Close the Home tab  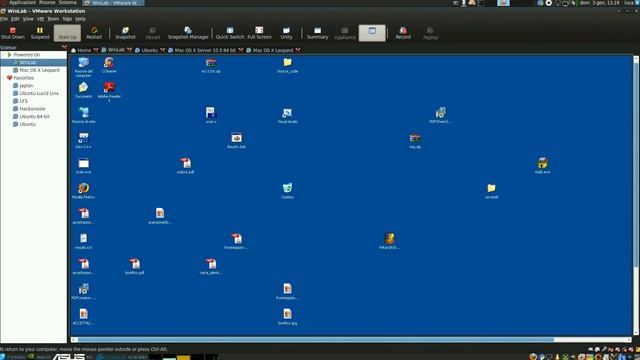(96, 50)
